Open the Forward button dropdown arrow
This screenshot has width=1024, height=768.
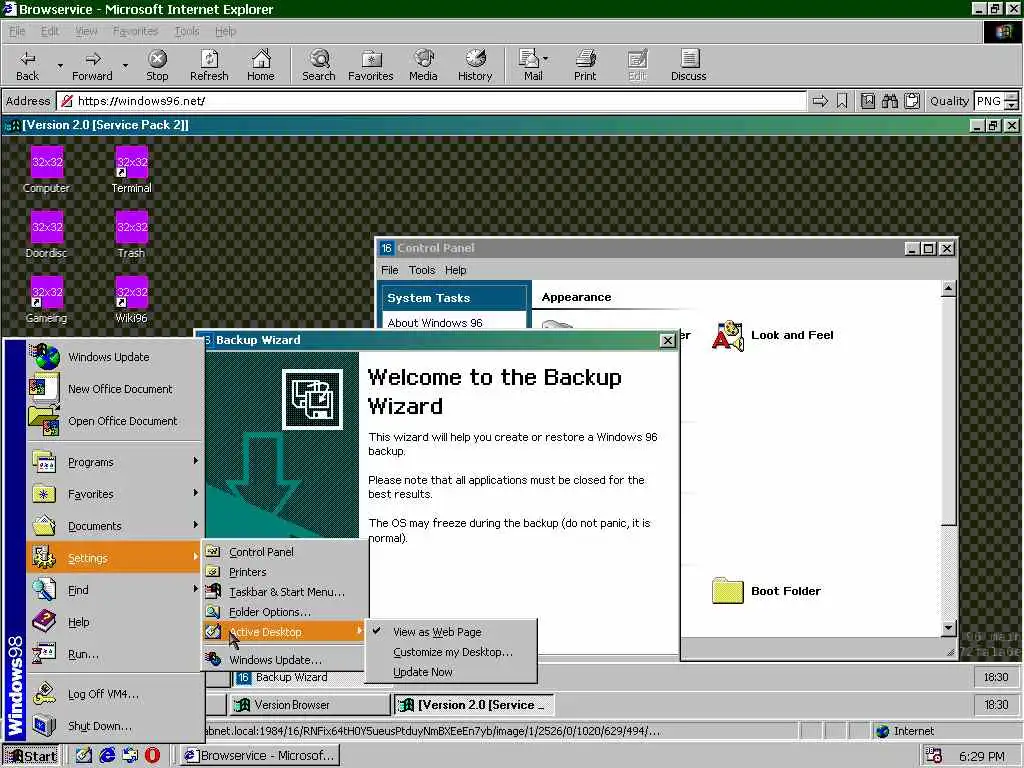(x=125, y=66)
